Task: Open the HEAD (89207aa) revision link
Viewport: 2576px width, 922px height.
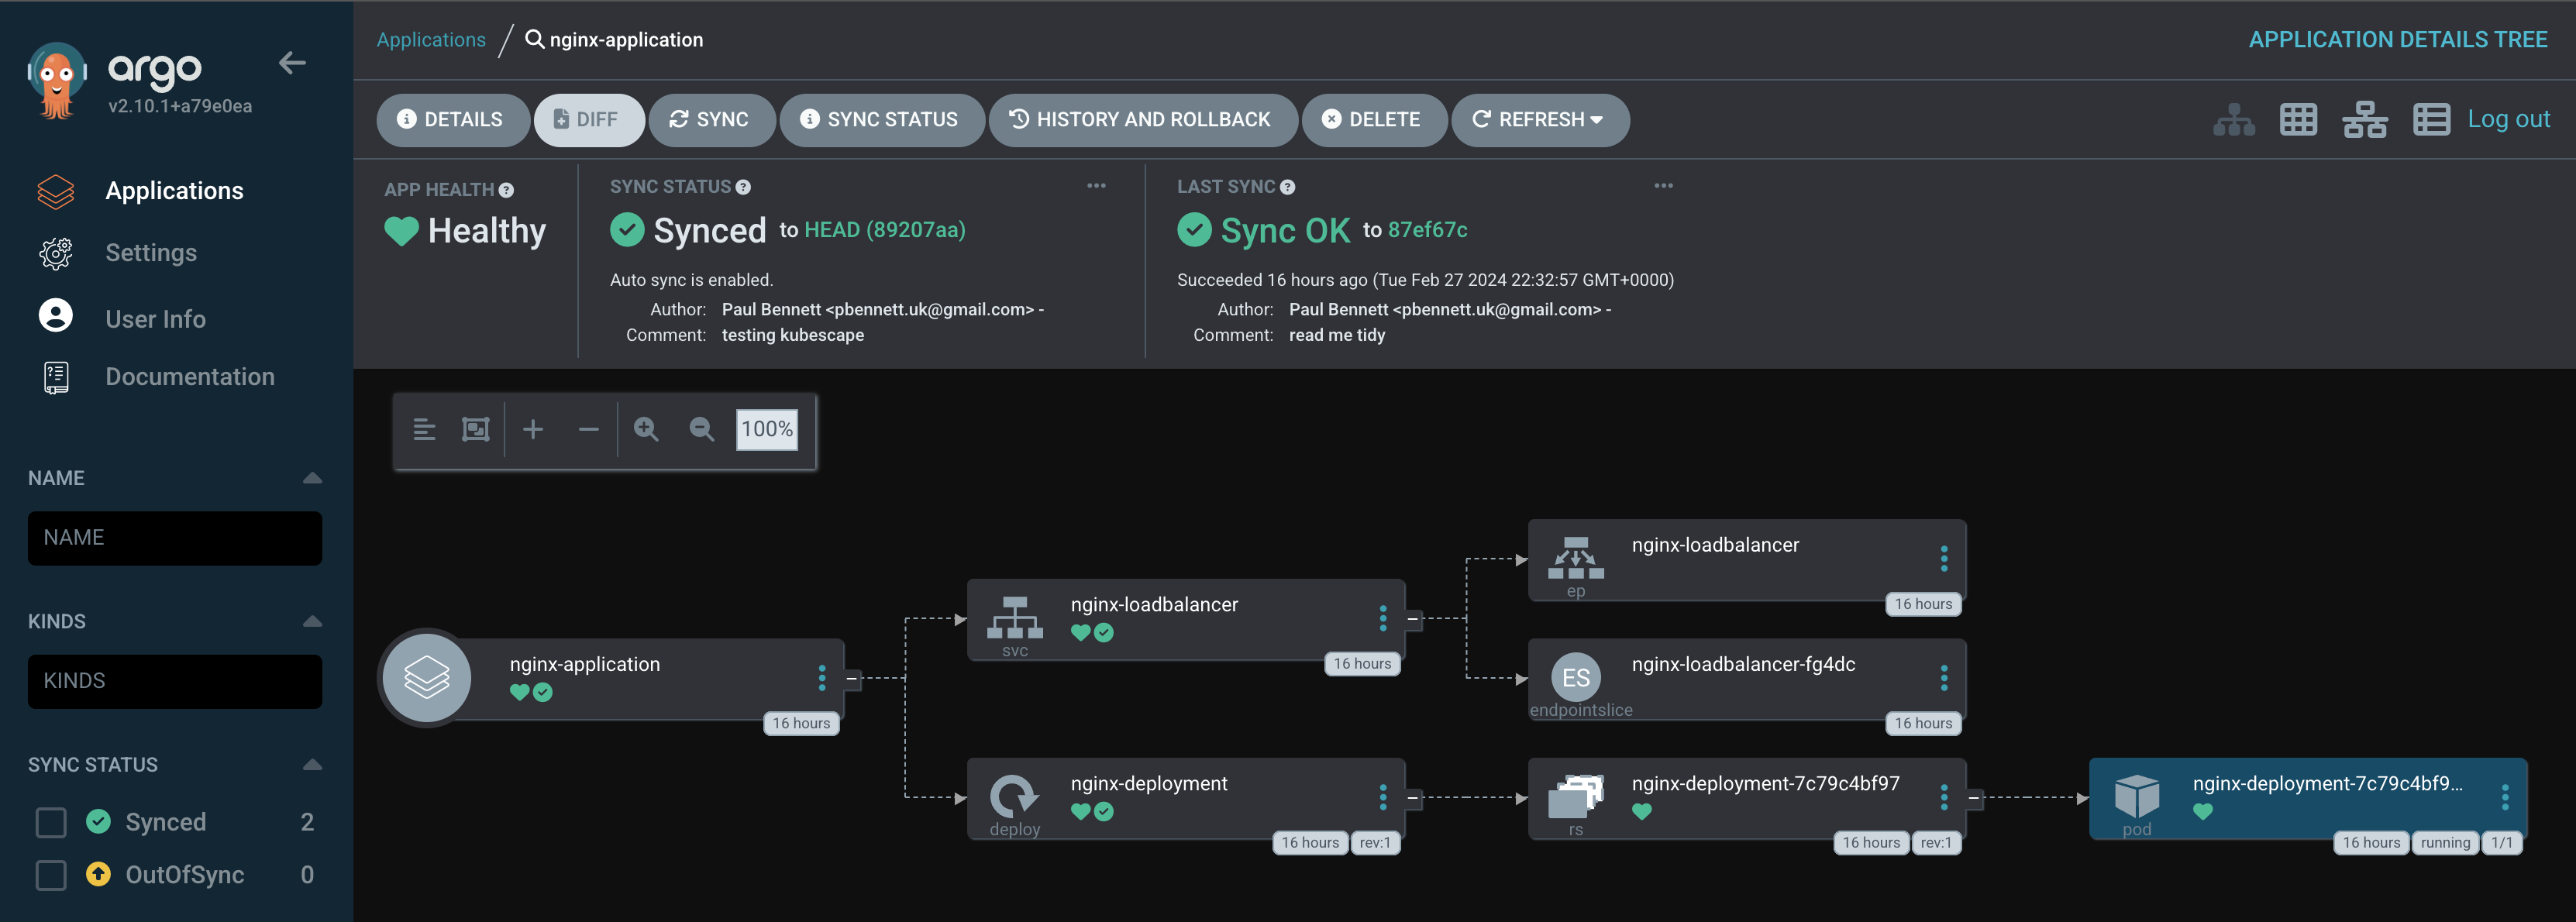Action: [x=884, y=230]
